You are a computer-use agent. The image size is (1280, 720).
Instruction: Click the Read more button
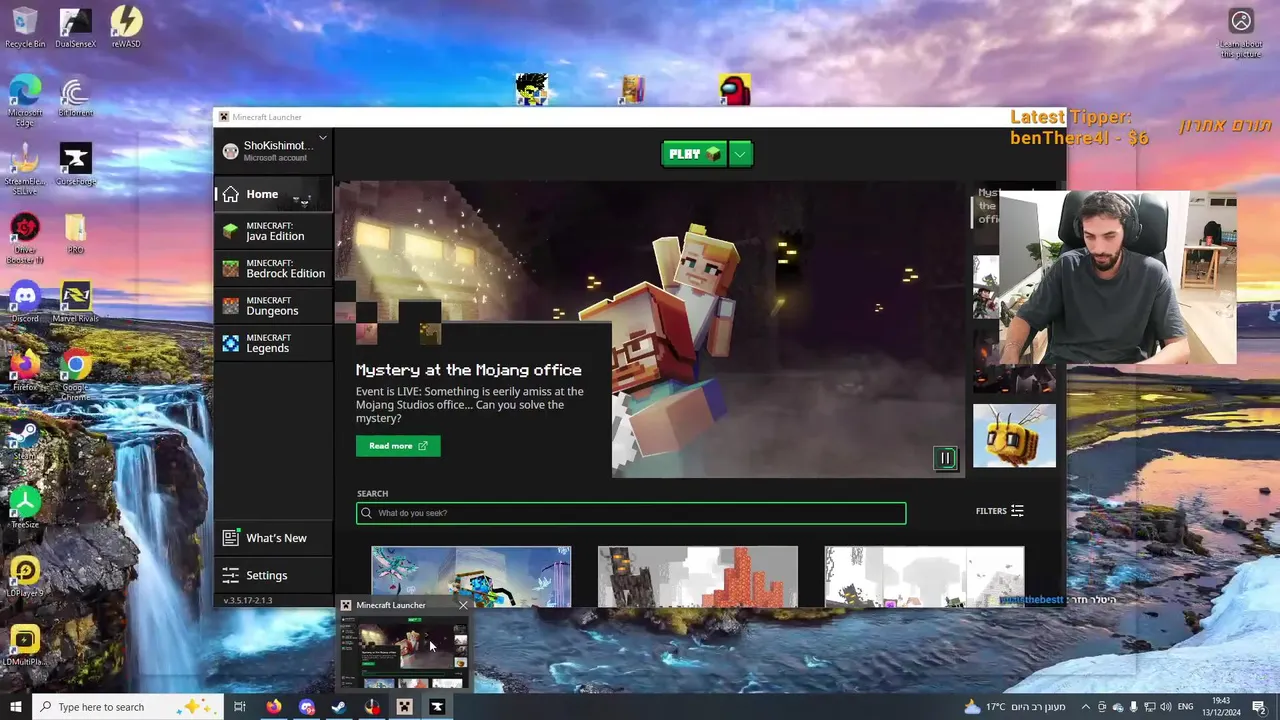coord(398,446)
